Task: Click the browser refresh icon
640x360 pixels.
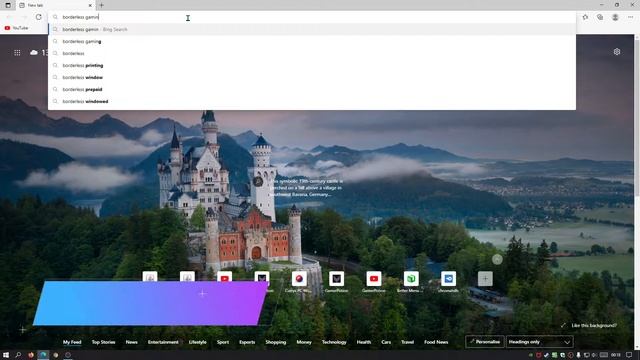Action: (x=38, y=17)
